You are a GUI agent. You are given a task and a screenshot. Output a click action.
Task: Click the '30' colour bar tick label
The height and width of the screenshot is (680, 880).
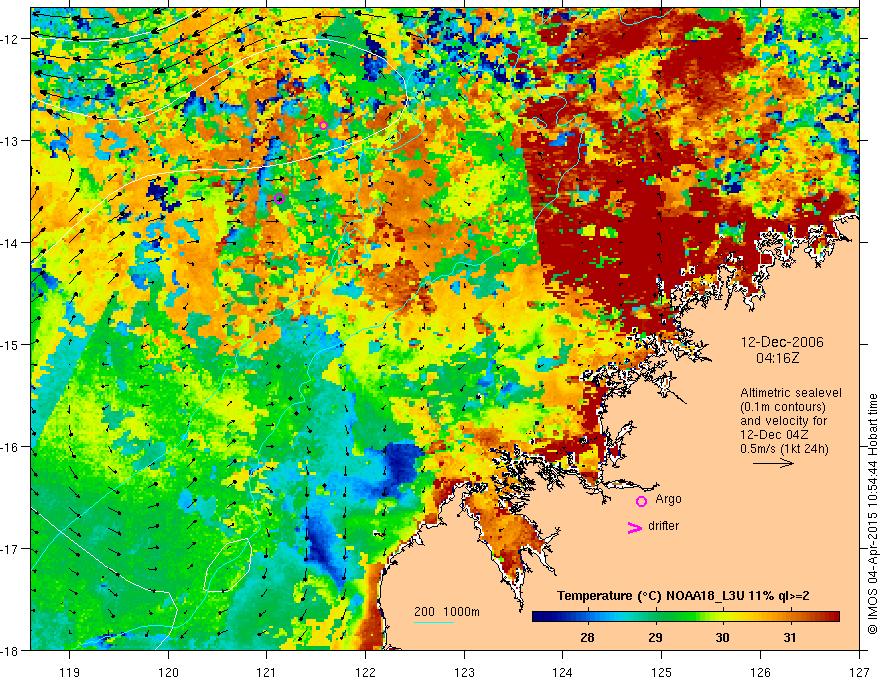[722, 638]
